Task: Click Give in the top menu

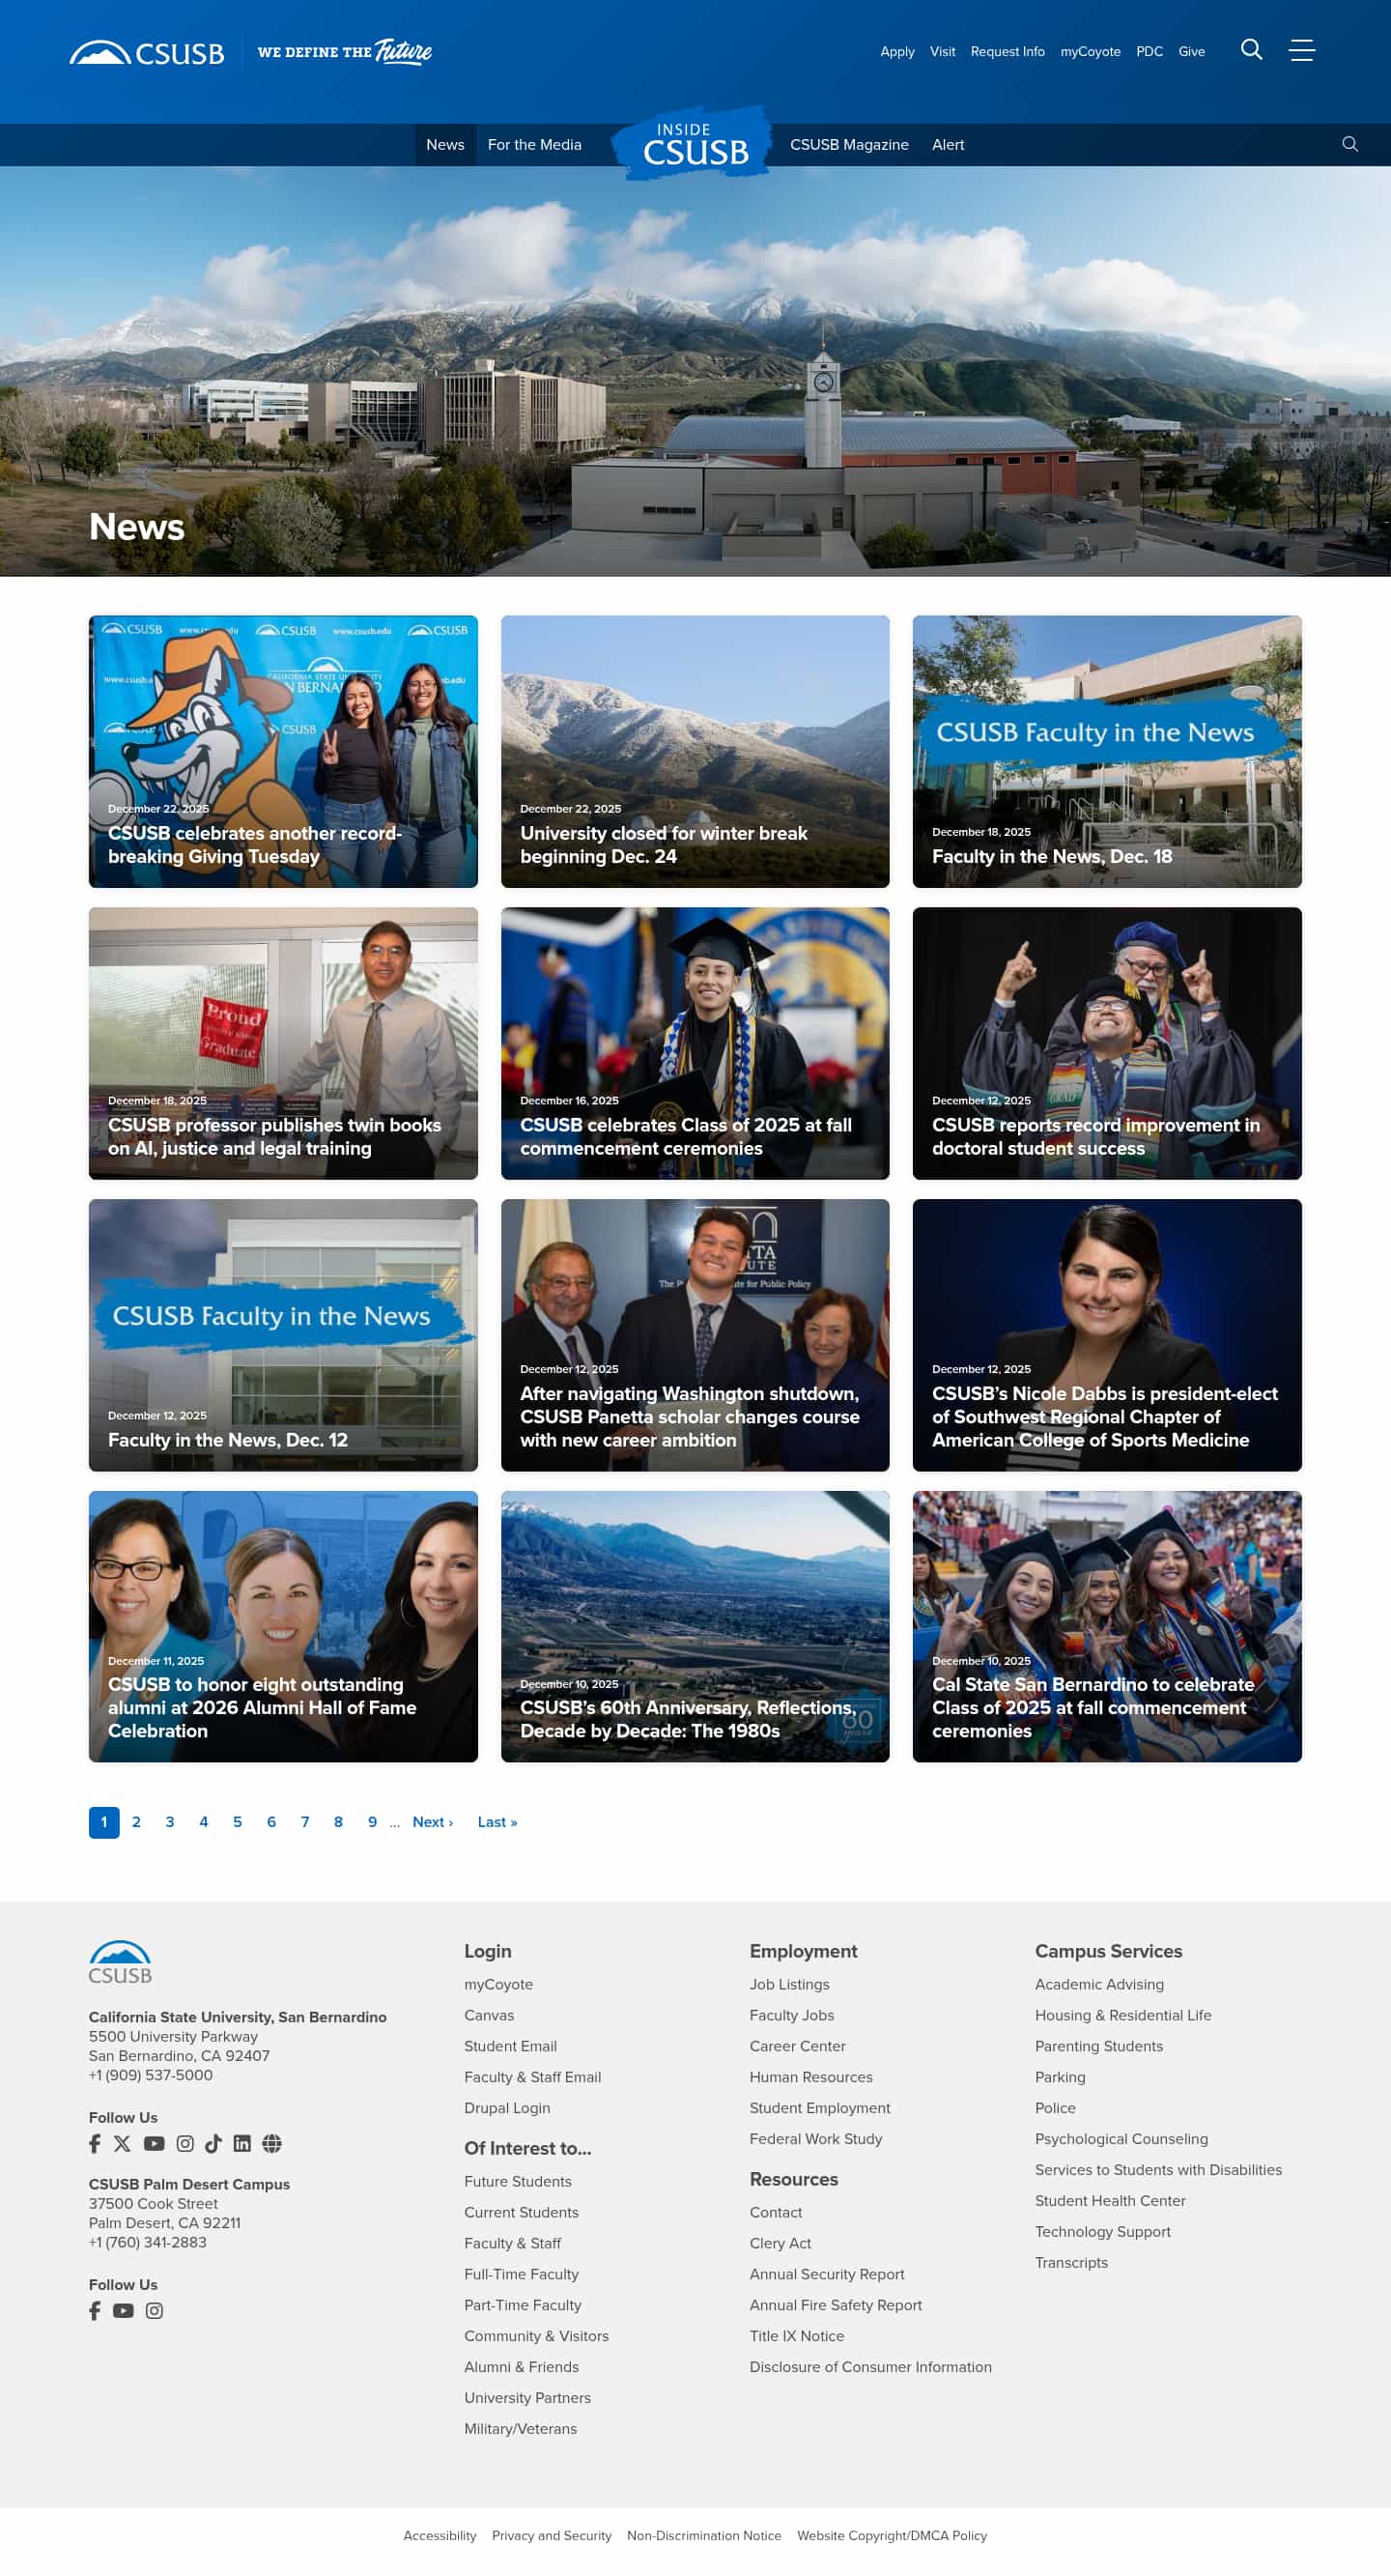Action: [x=1191, y=51]
